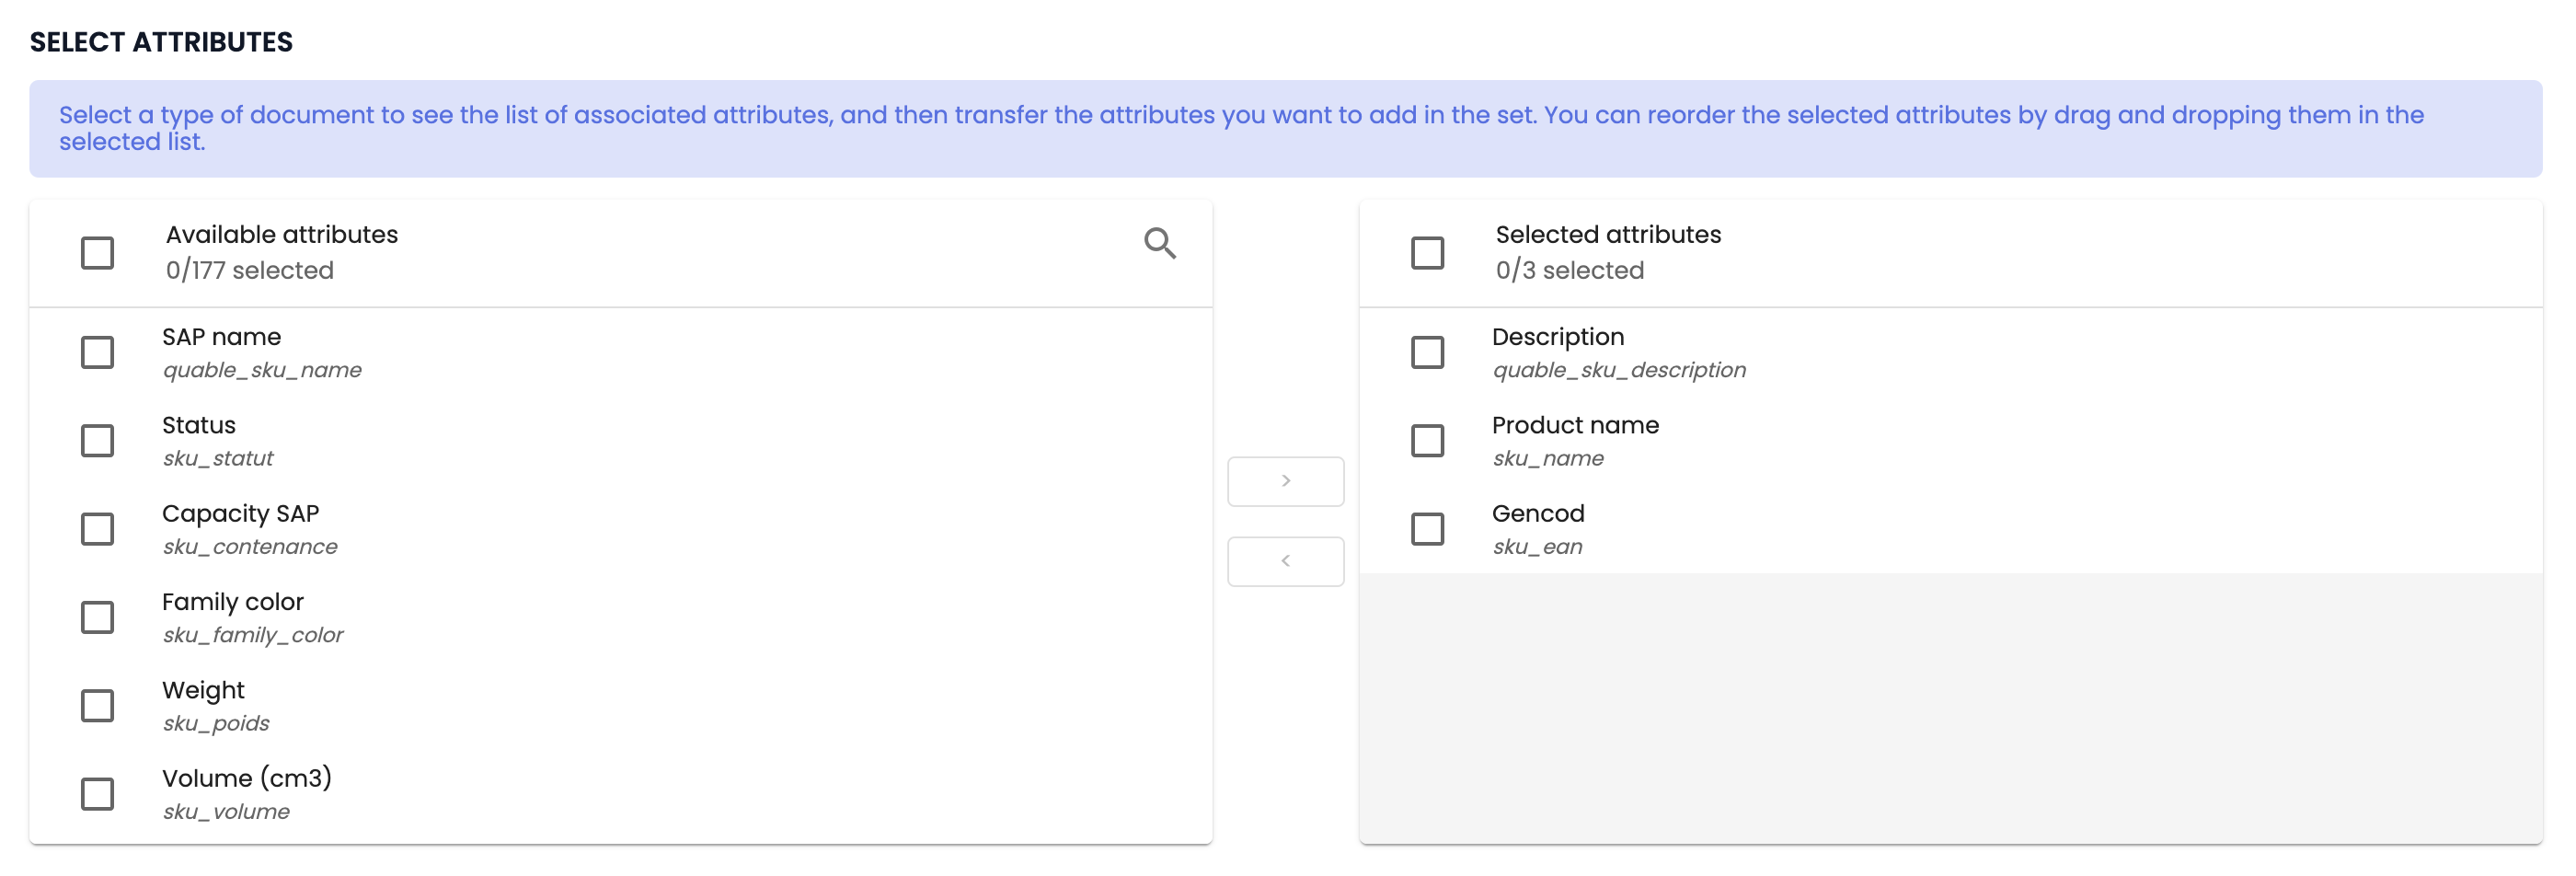Screen dimensions: 2576x876
Task: Click the move-left transfer arrow button
Action: coord(1285,561)
